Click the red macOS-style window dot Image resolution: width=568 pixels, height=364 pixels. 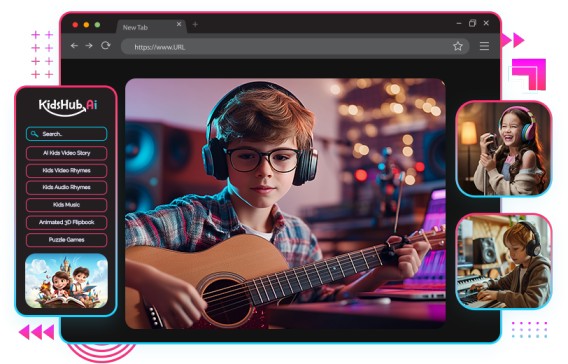tap(75, 25)
